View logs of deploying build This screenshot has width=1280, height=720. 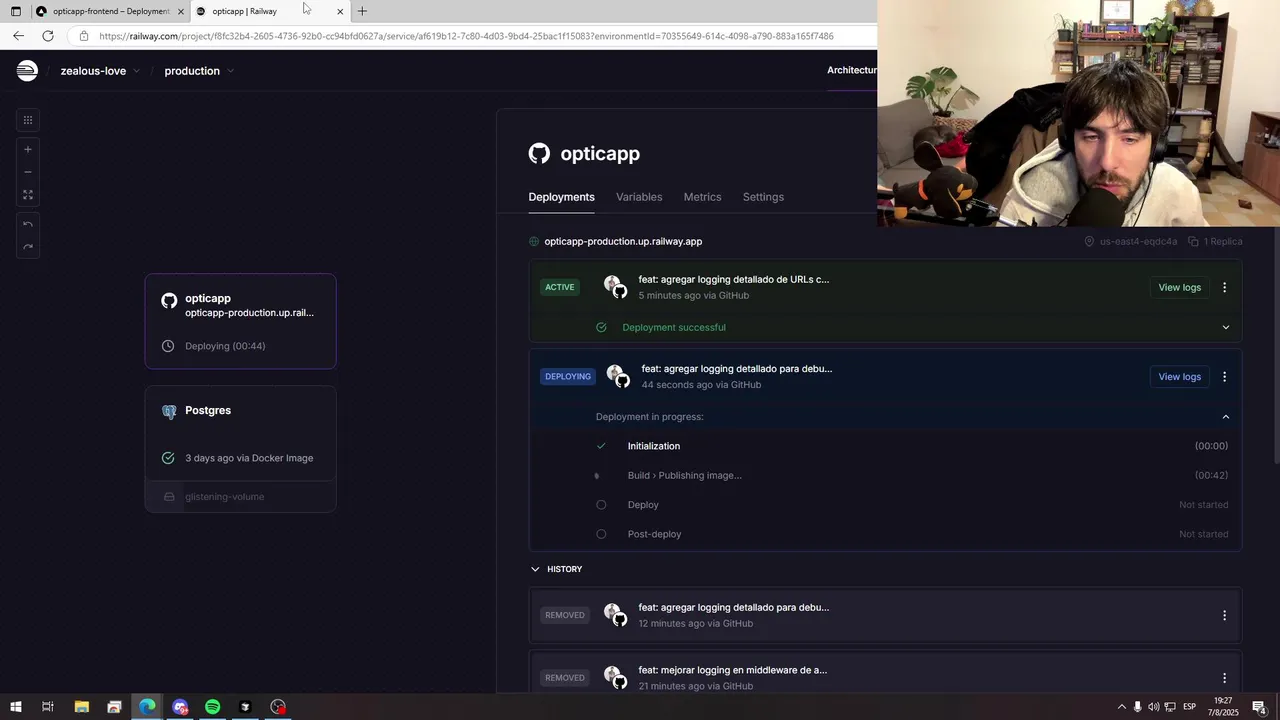(1179, 377)
